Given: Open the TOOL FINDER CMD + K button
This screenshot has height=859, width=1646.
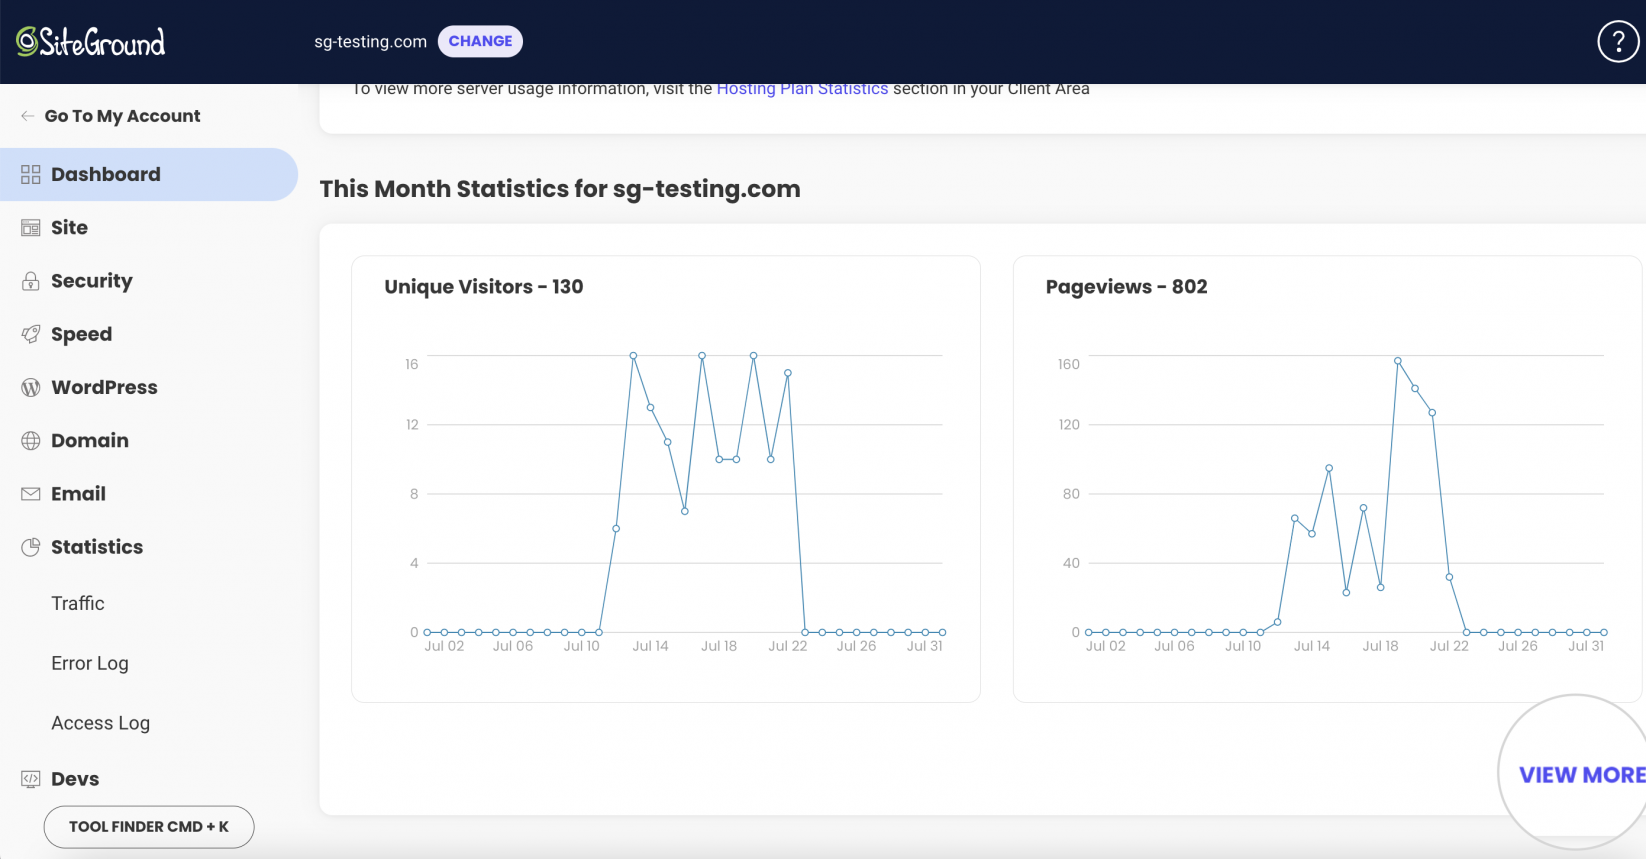Looking at the screenshot, I should pos(149,827).
